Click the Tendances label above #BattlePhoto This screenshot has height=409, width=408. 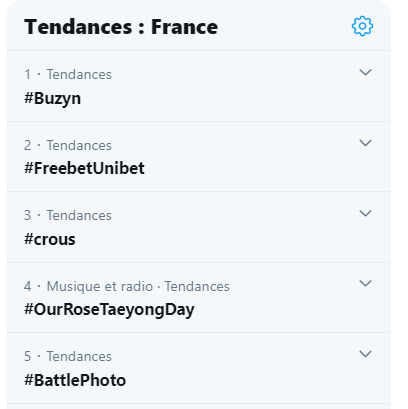point(79,356)
